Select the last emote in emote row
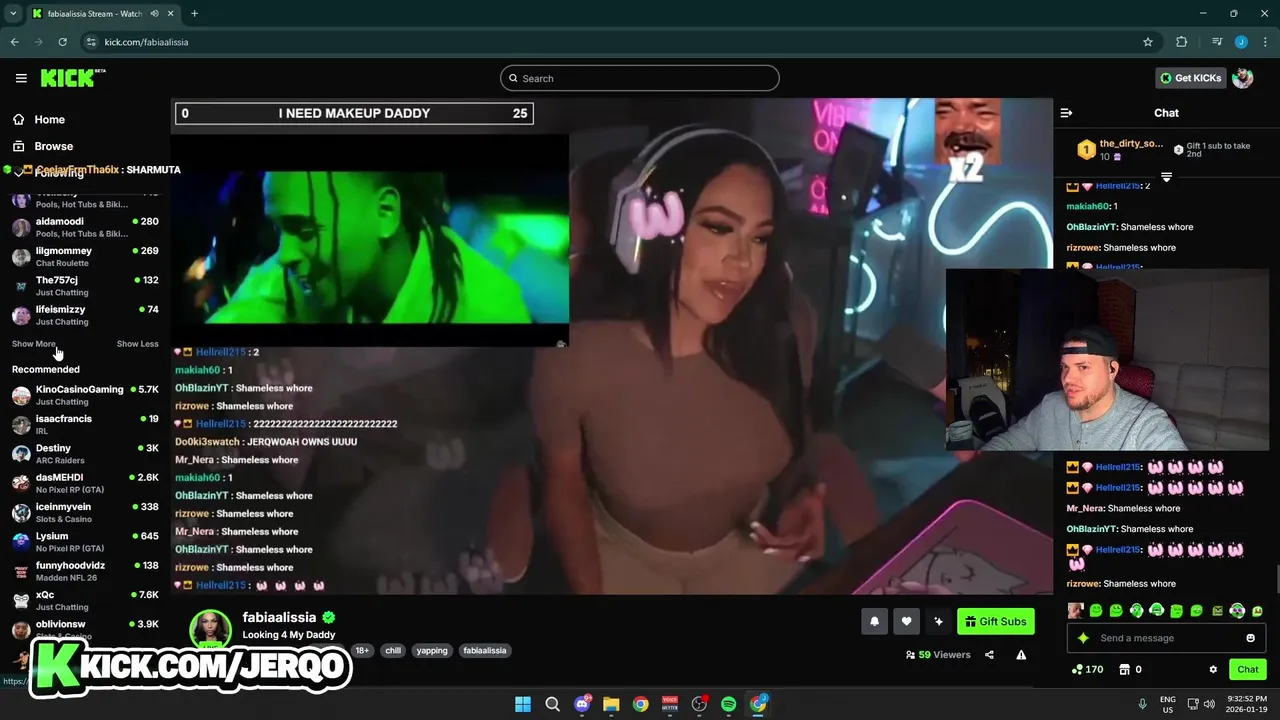This screenshot has width=1280, height=720. click(x=1257, y=610)
